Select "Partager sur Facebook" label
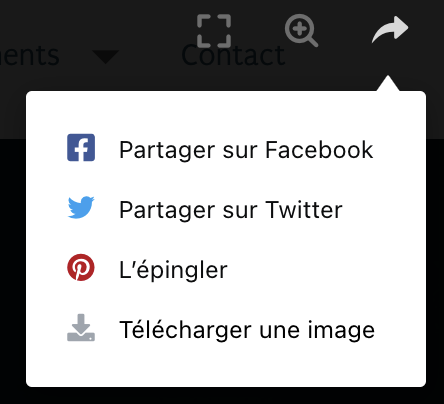This screenshot has width=444, height=404. coord(246,150)
